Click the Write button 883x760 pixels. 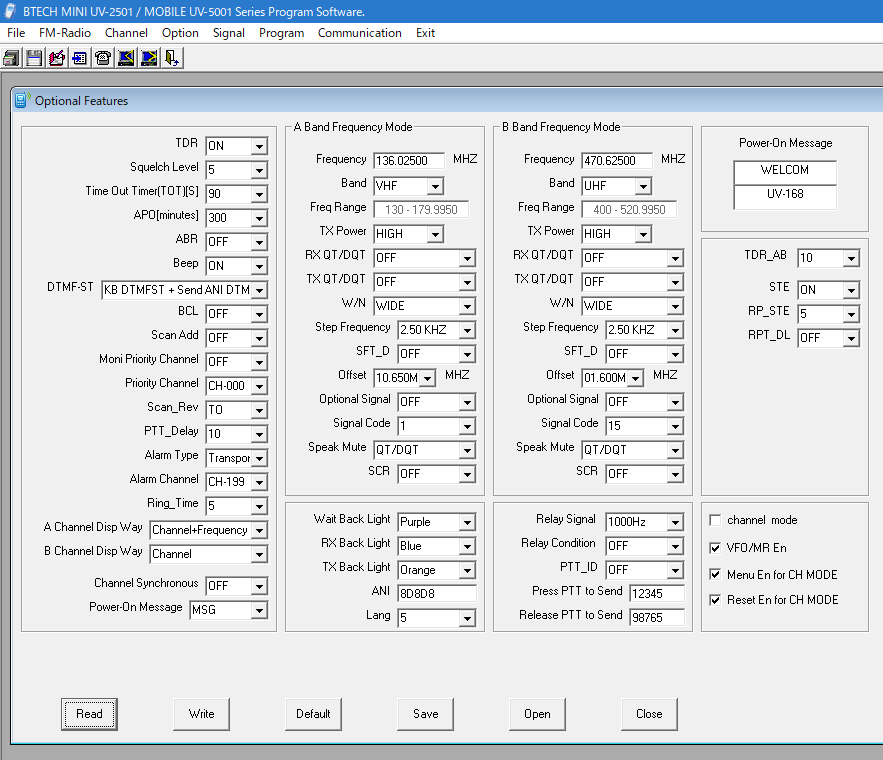click(x=201, y=714)
